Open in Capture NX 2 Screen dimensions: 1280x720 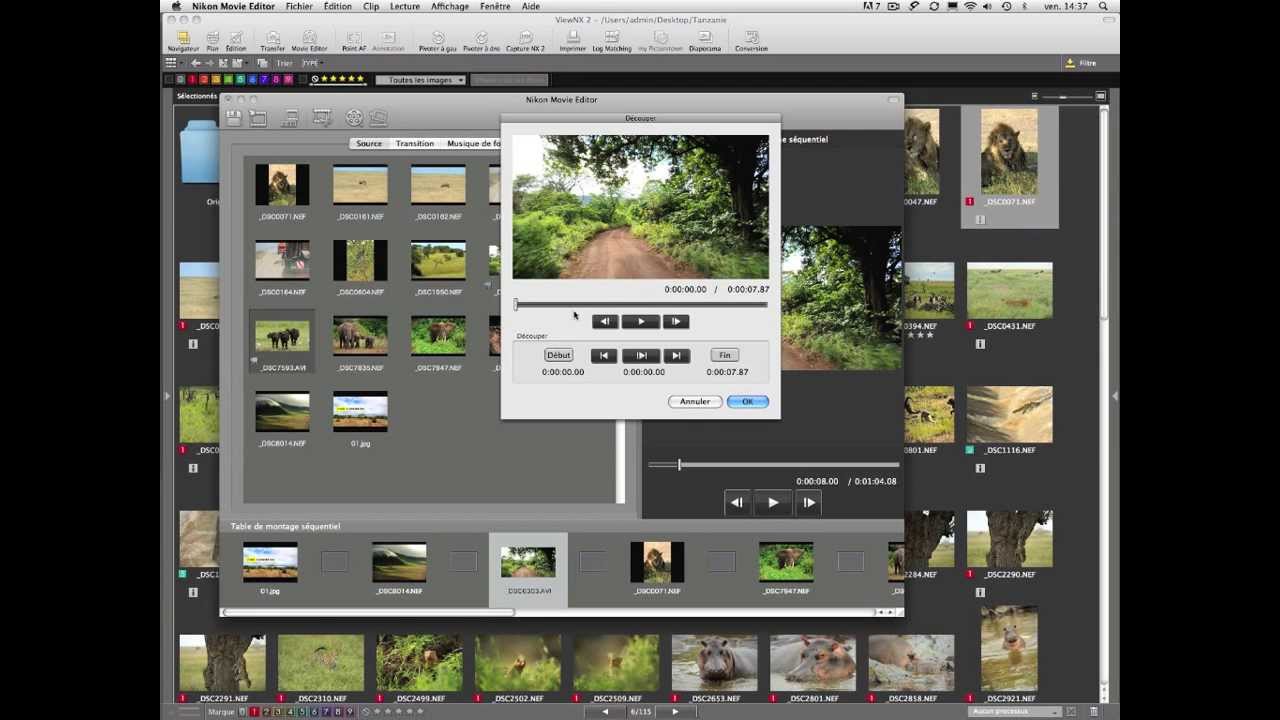pos(525,41)
